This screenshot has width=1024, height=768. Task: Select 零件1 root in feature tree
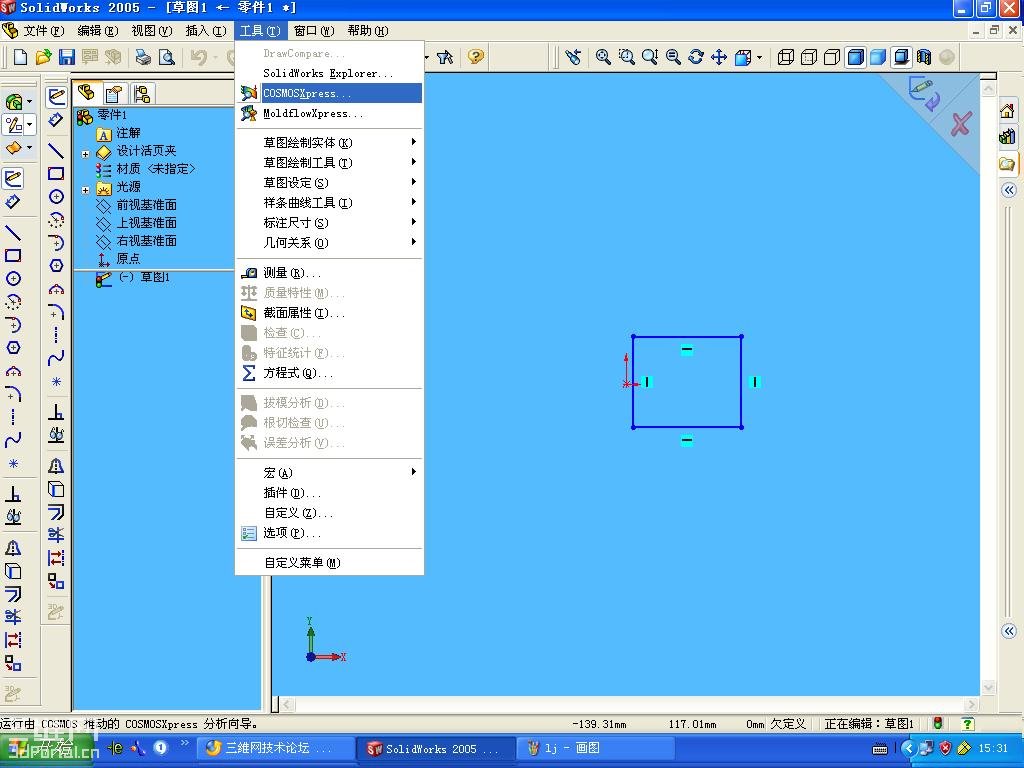(112, 115)
